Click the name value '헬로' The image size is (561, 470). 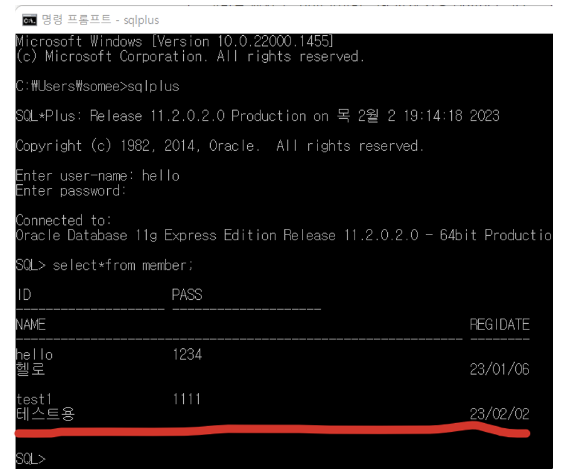pos(31,369)
